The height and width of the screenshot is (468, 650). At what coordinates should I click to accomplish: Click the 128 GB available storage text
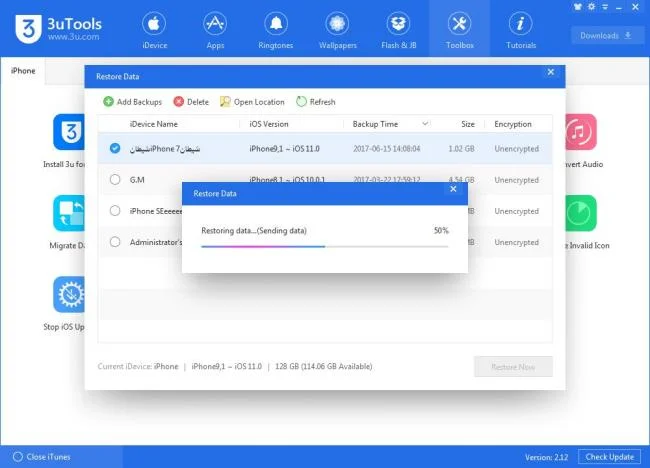(x=323, y=366)
